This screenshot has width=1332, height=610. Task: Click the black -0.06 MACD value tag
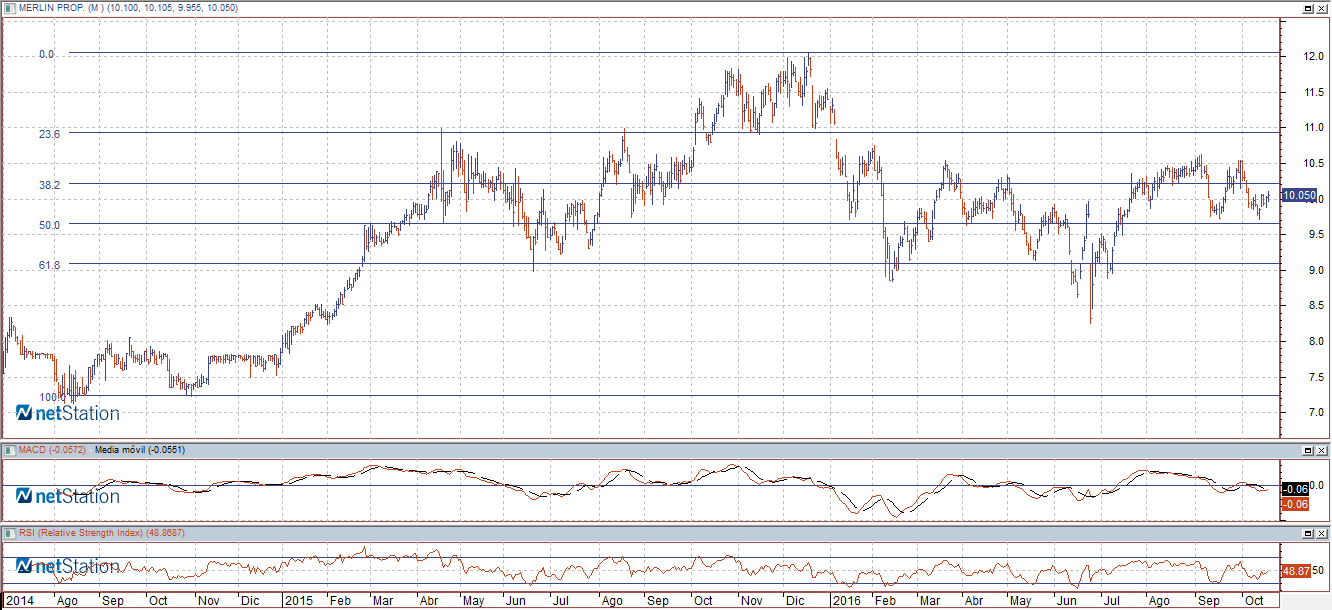pyautogui.click(x=1295, y=489)
